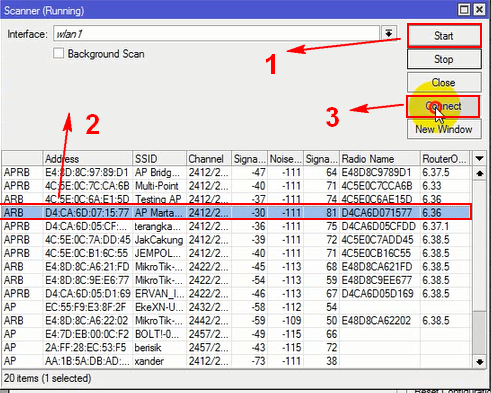The image size is (491, 393).
Task: Close the Scanner dialog via Close button
Action: point(444,82)
